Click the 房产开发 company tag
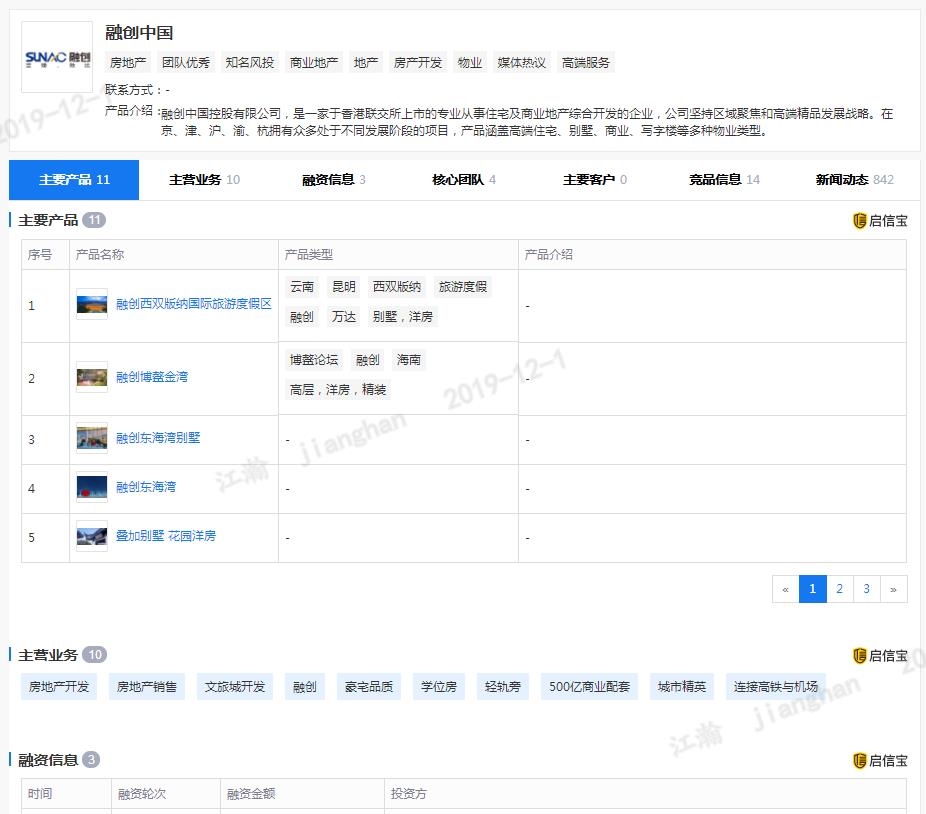Viewport: 926px width, 814px height. click(x=418, y=63)
